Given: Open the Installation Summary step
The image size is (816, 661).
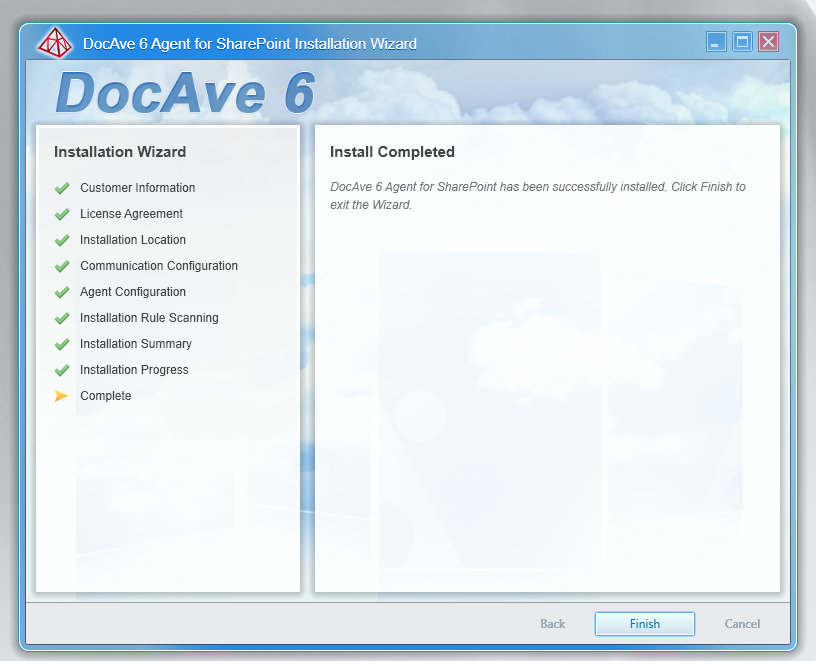Looking at the screenshot, I should point(136,344).
